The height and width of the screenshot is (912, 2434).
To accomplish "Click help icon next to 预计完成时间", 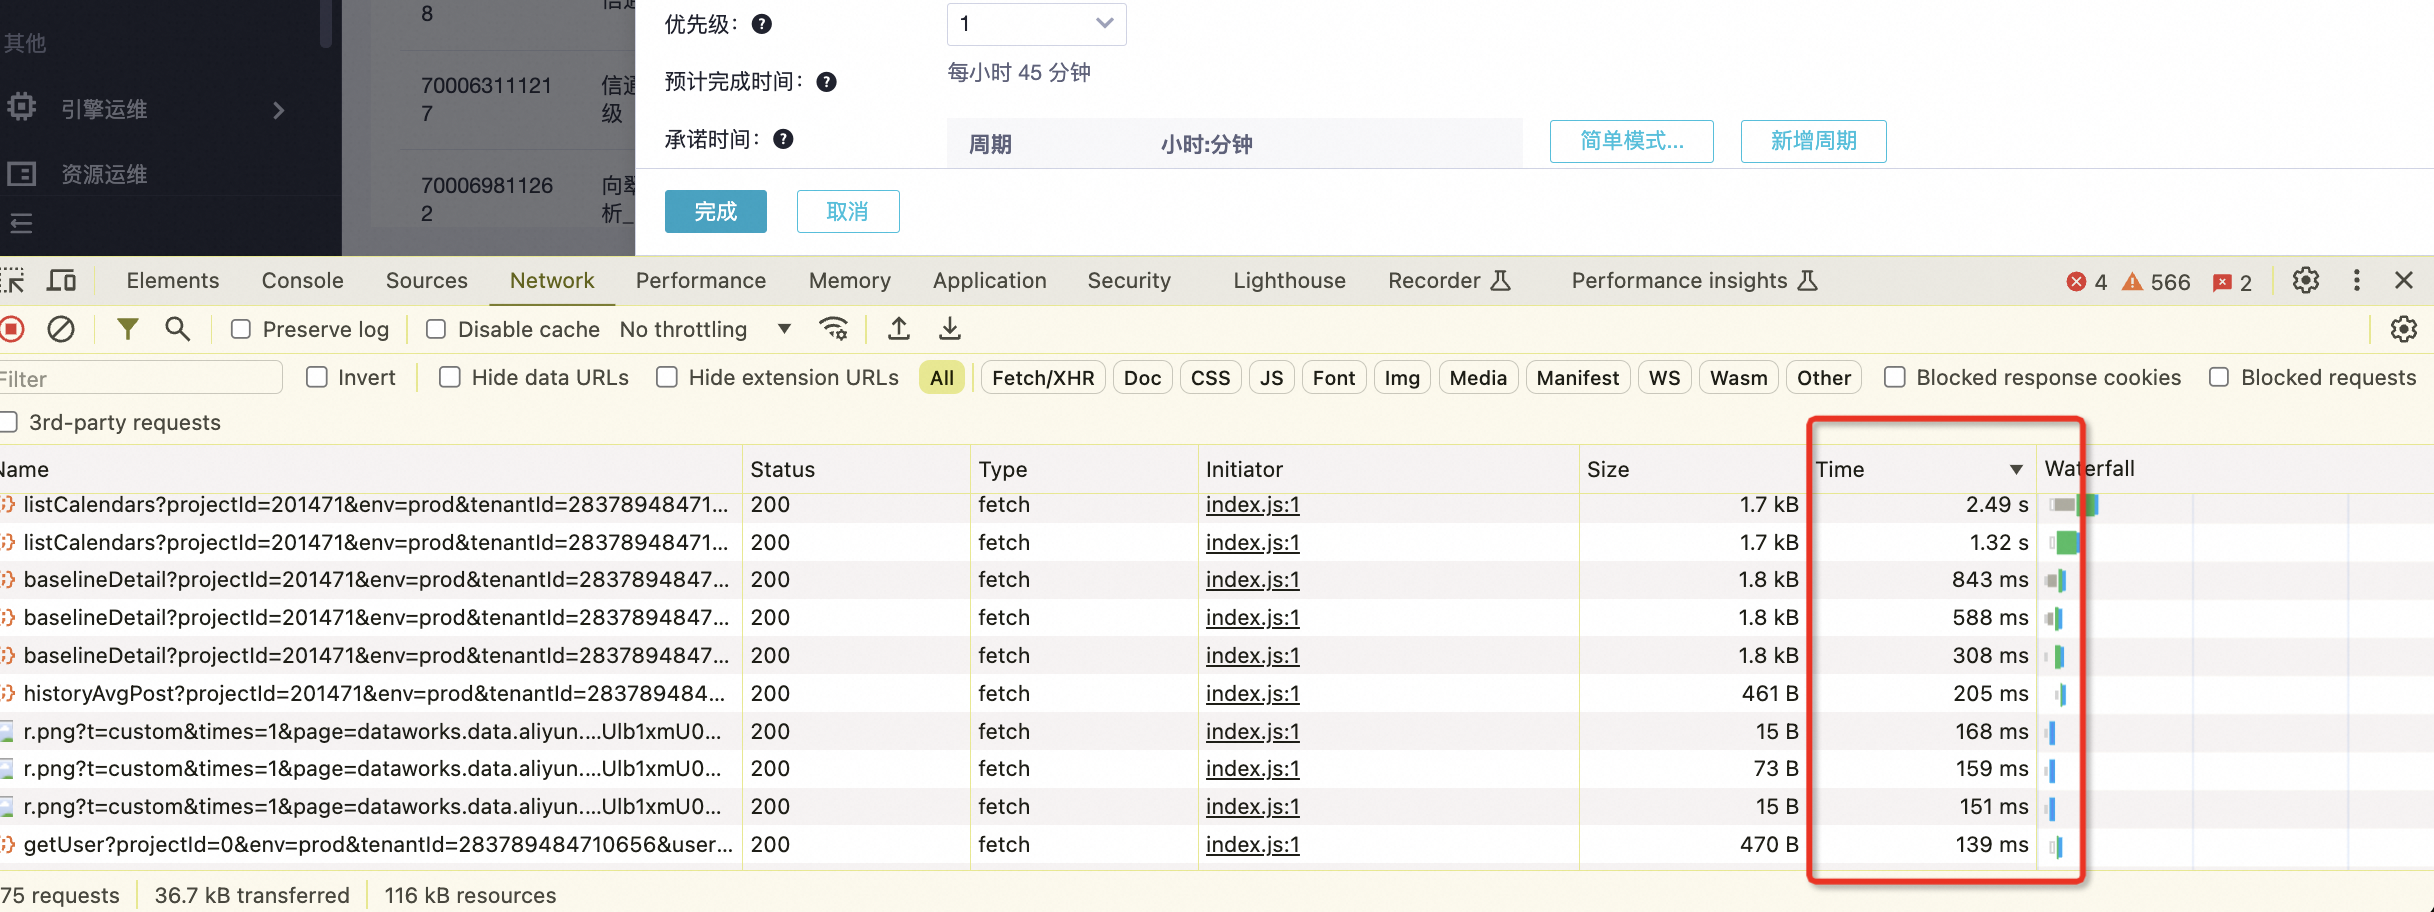I will pos(826,82).
